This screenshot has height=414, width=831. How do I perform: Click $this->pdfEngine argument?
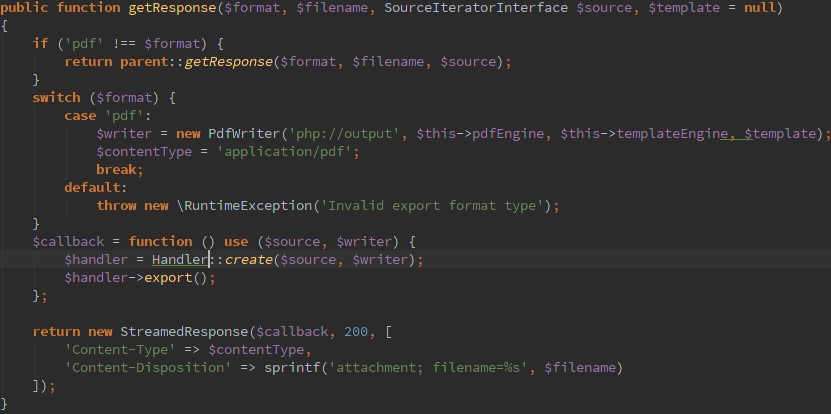(x=480, y=134)
